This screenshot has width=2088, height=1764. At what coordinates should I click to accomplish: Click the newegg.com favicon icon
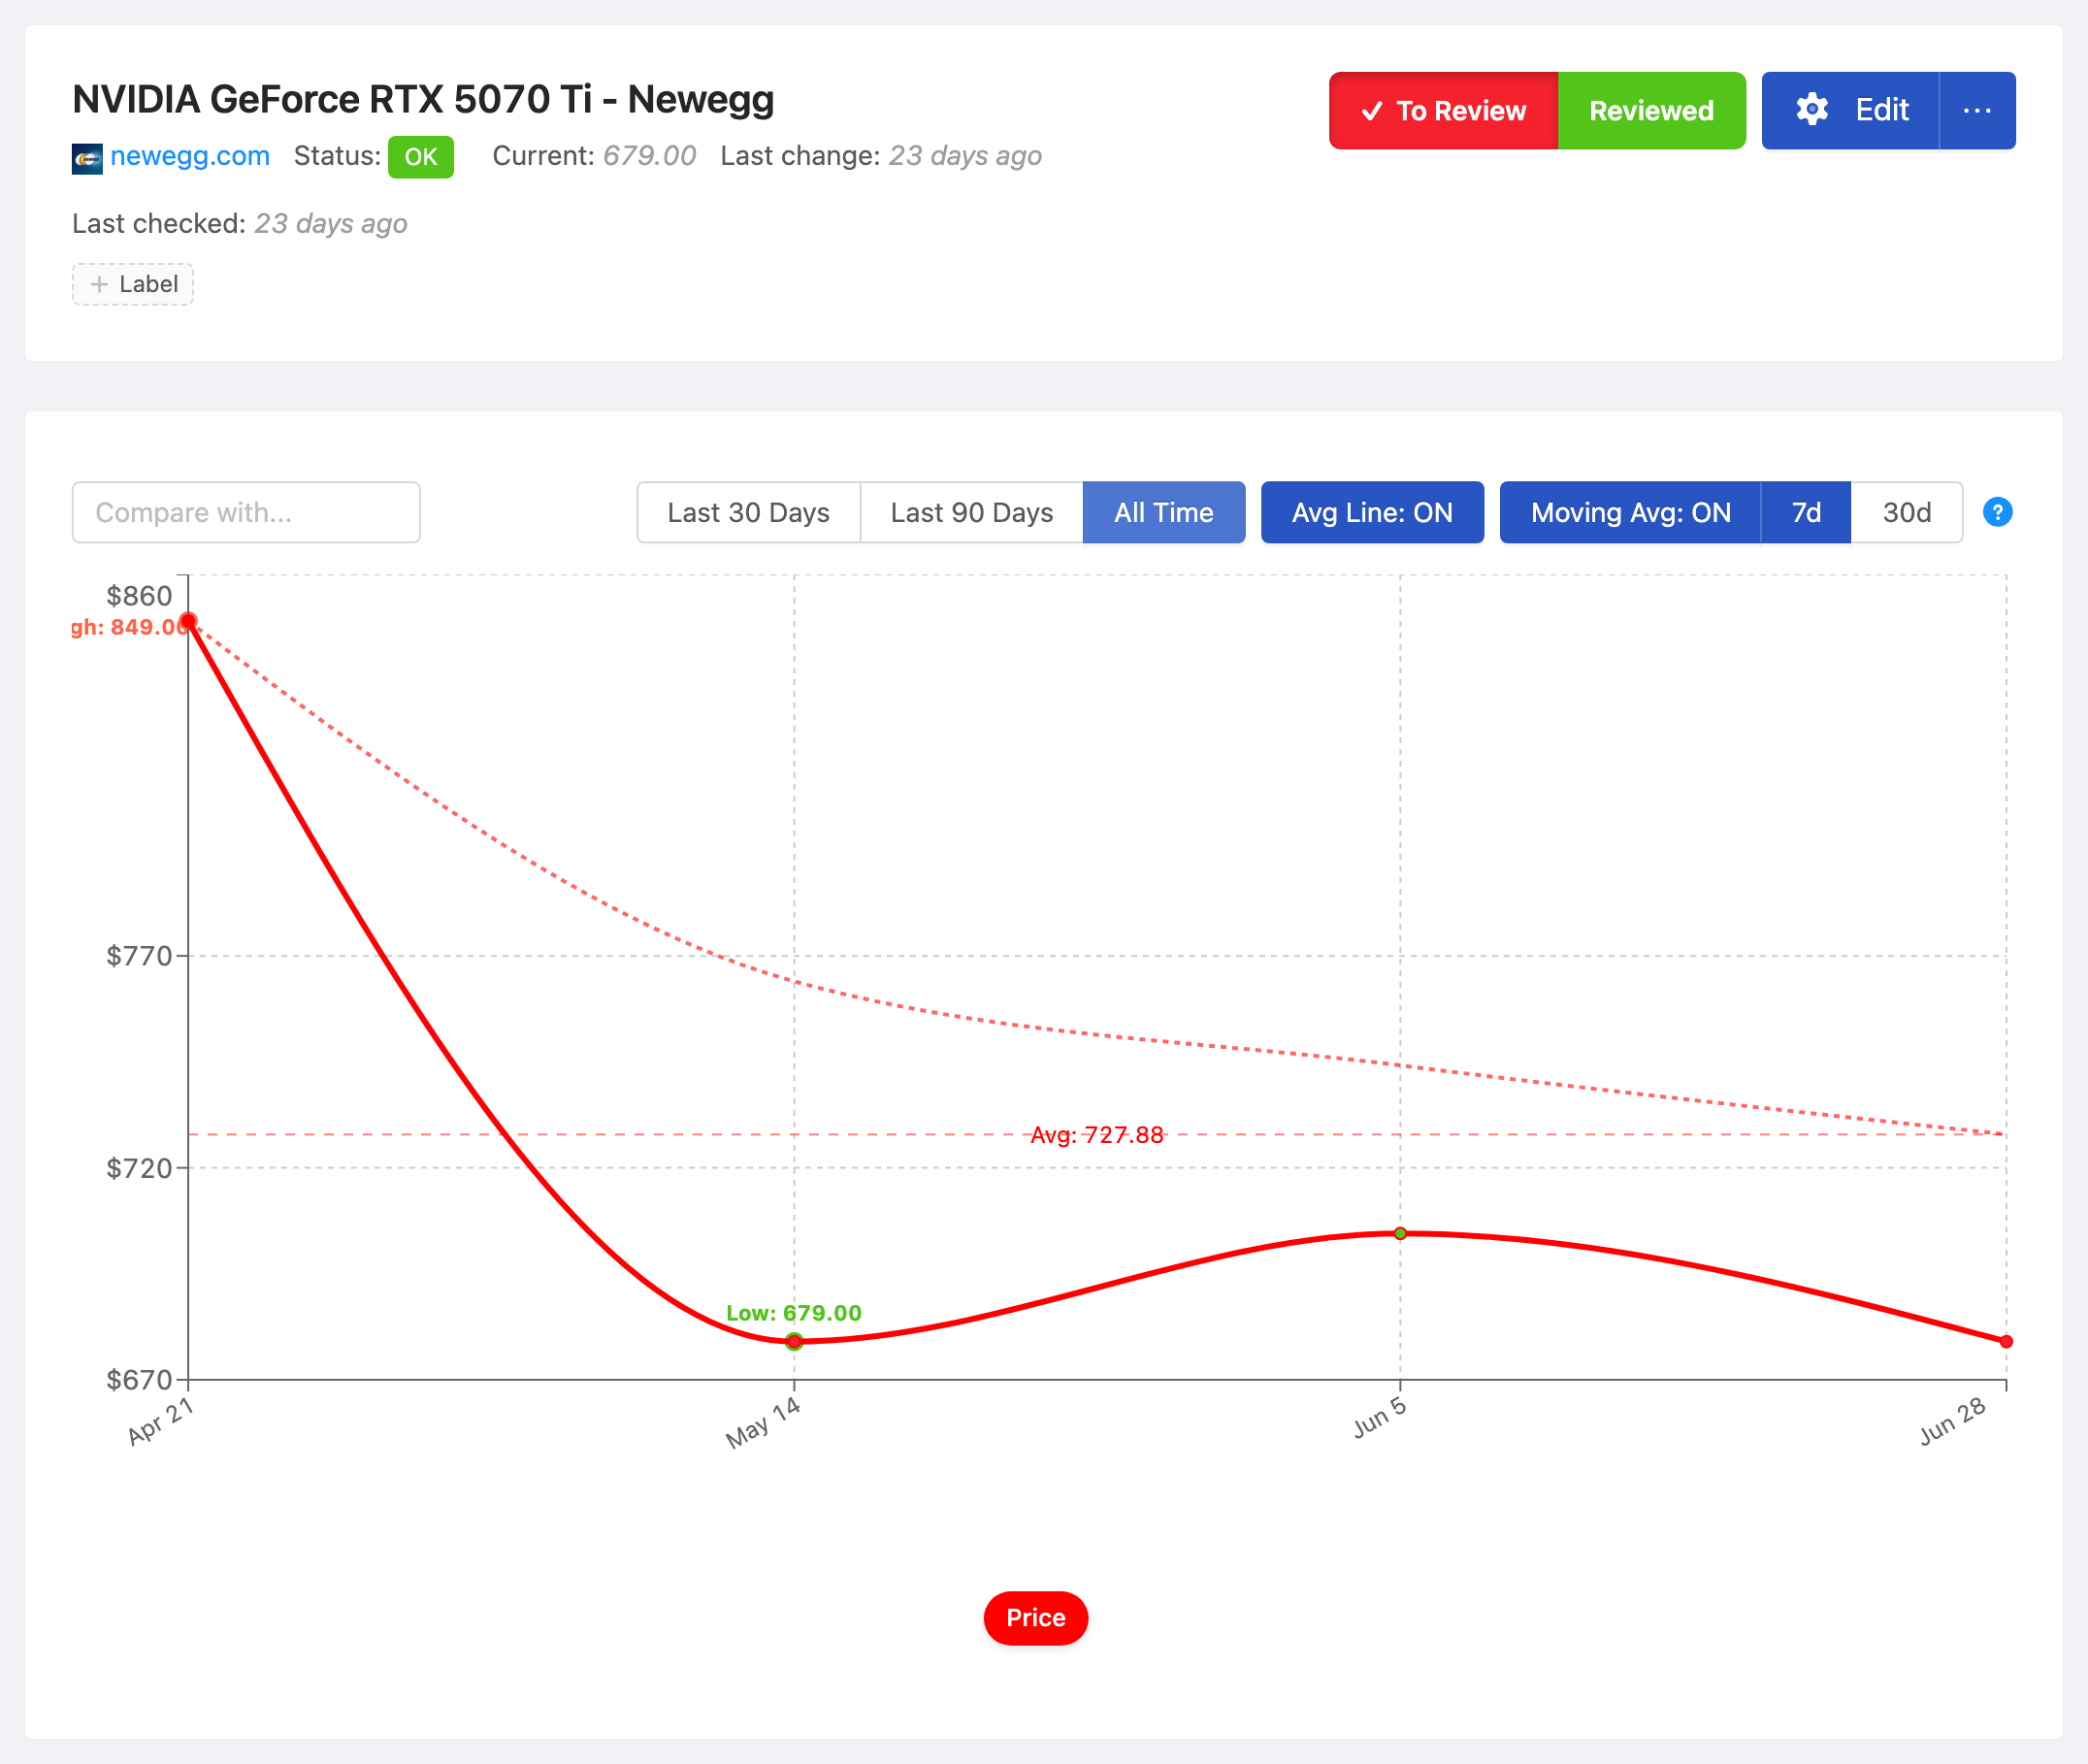pyautogui.click(x=87, y=158)
